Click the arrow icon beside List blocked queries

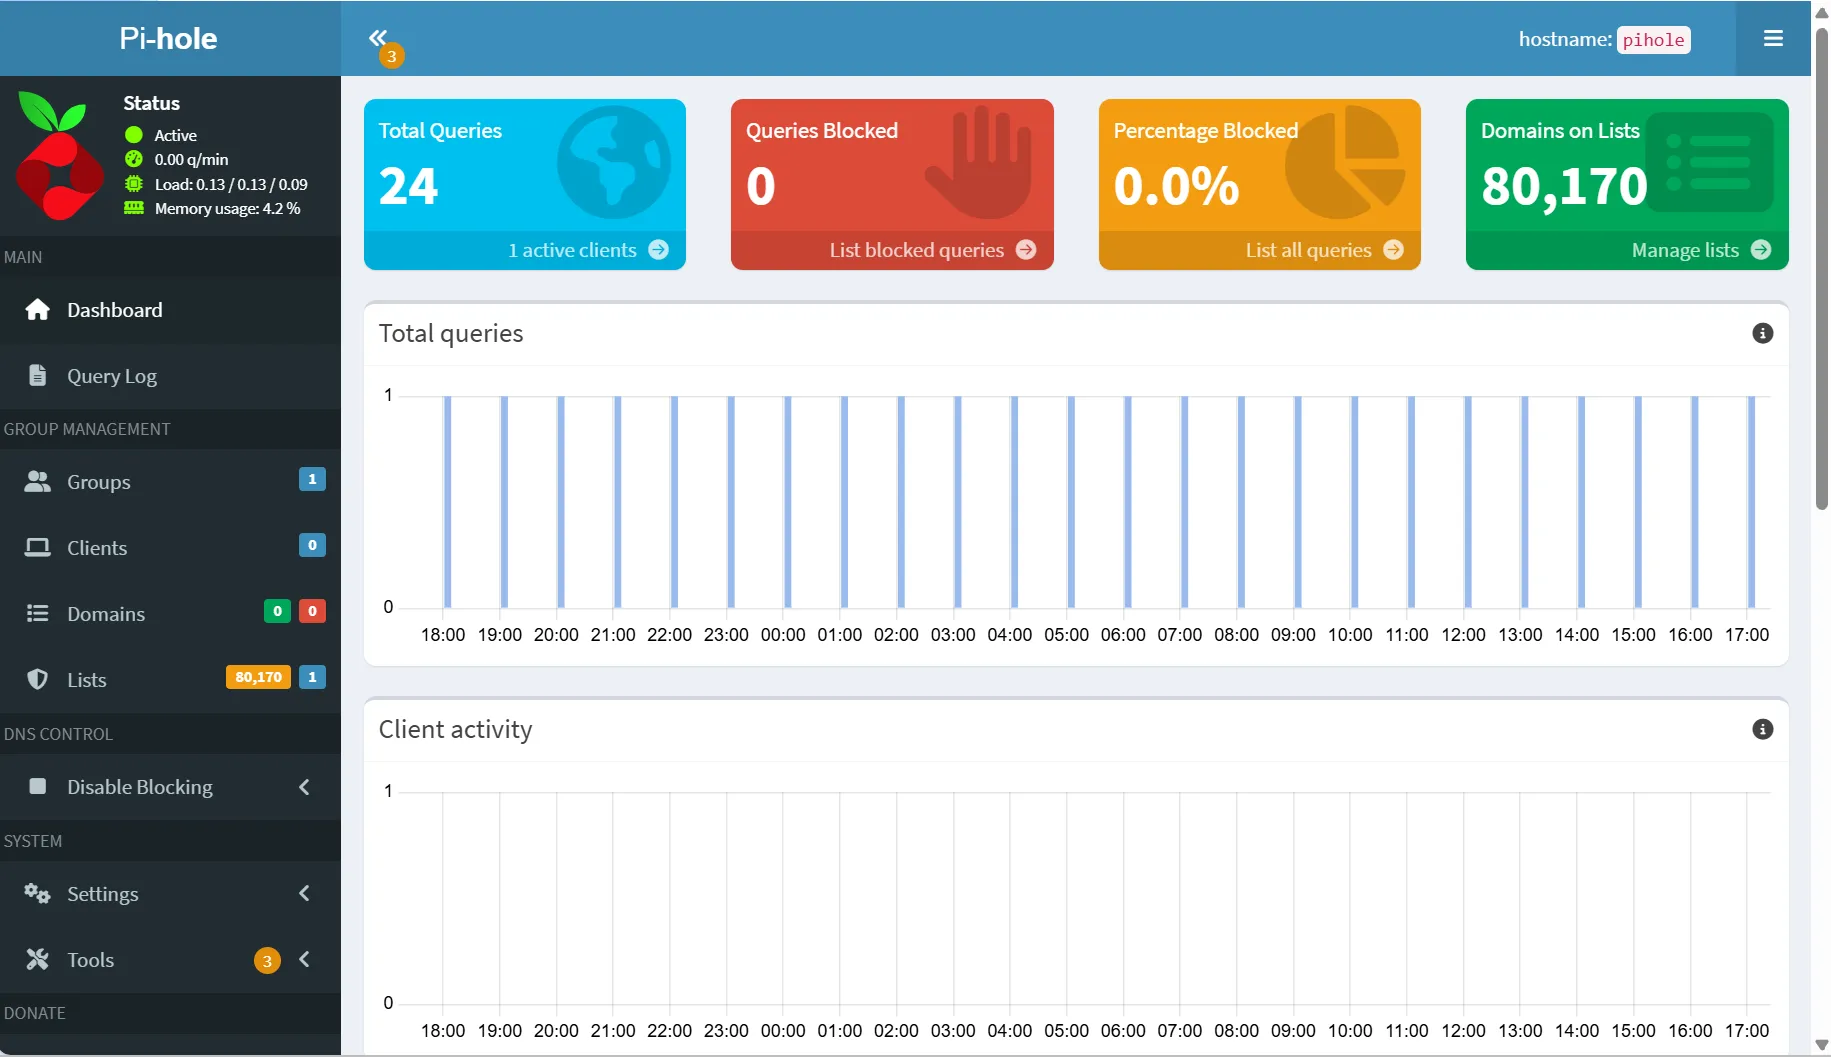(x=1026, y=250)
